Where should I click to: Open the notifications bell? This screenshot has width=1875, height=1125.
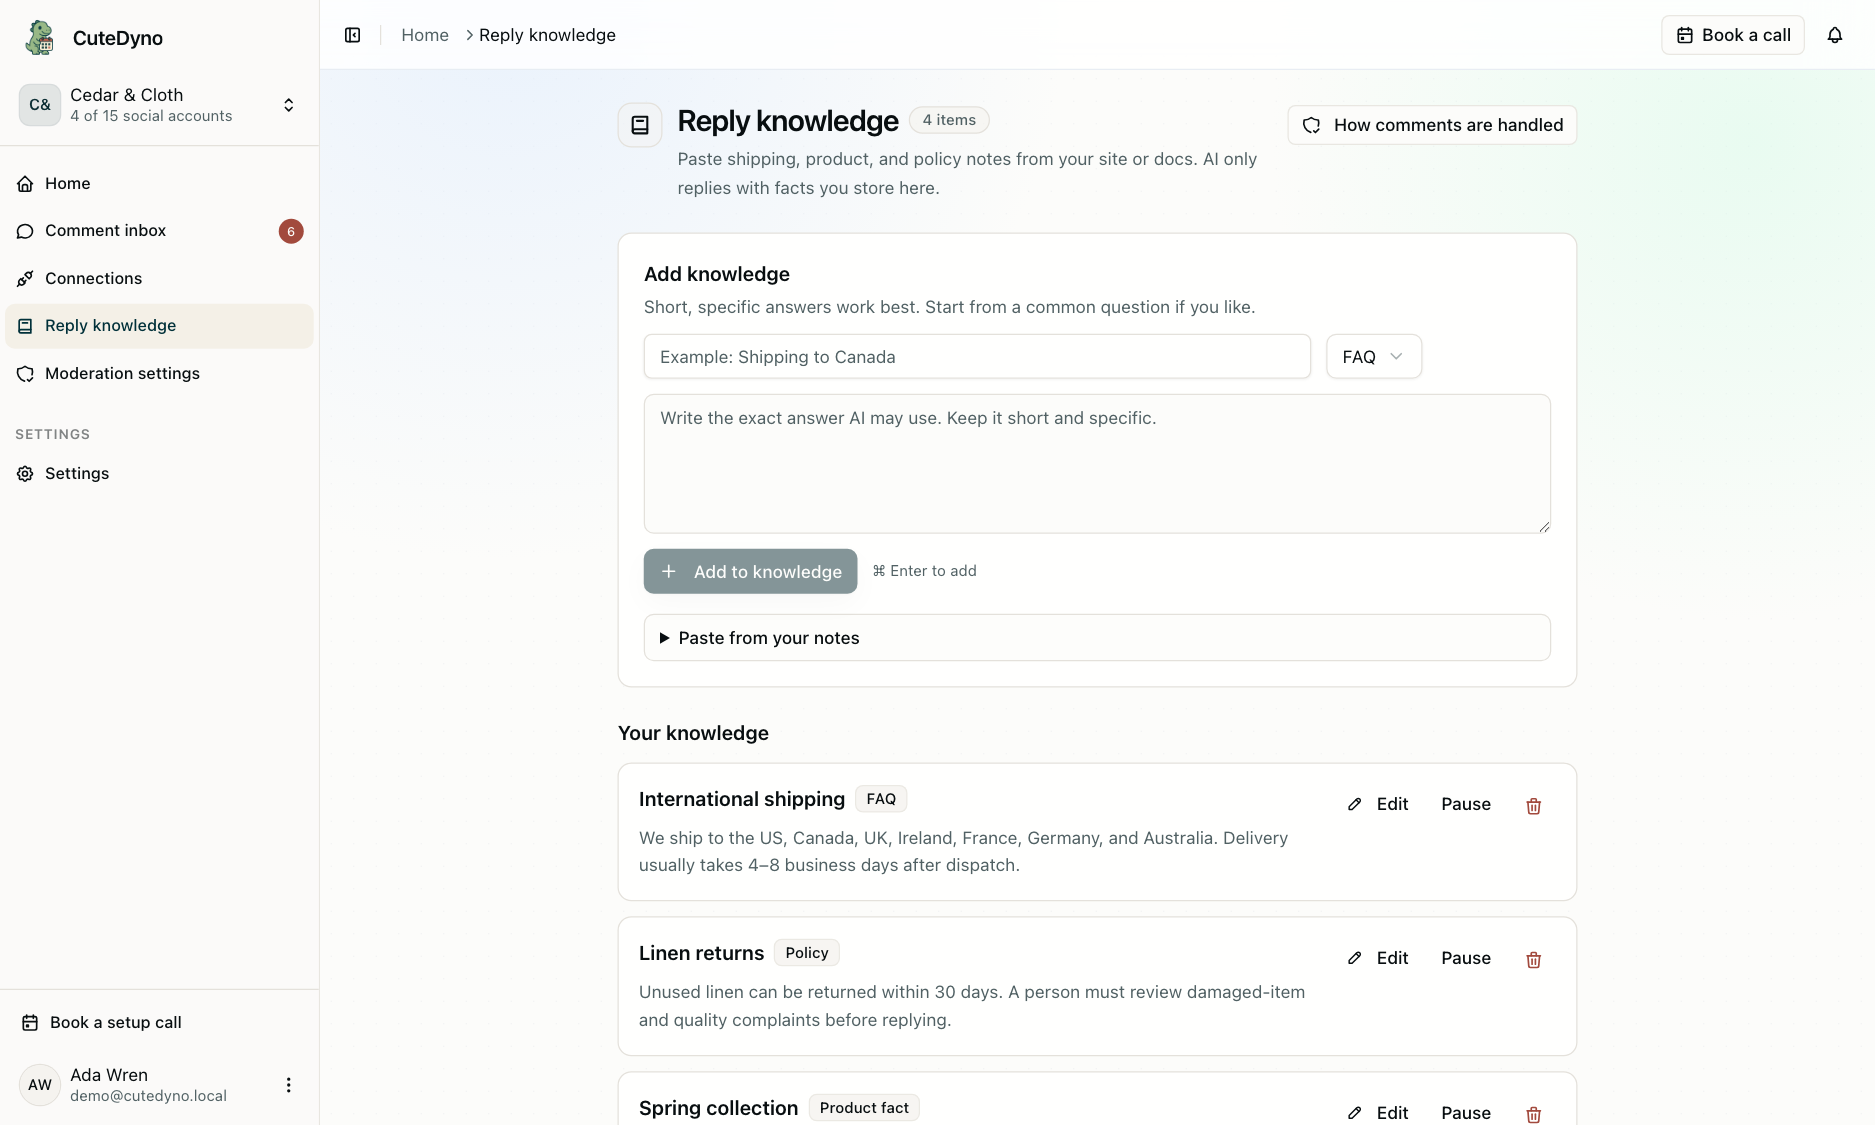coord(1834,35)
